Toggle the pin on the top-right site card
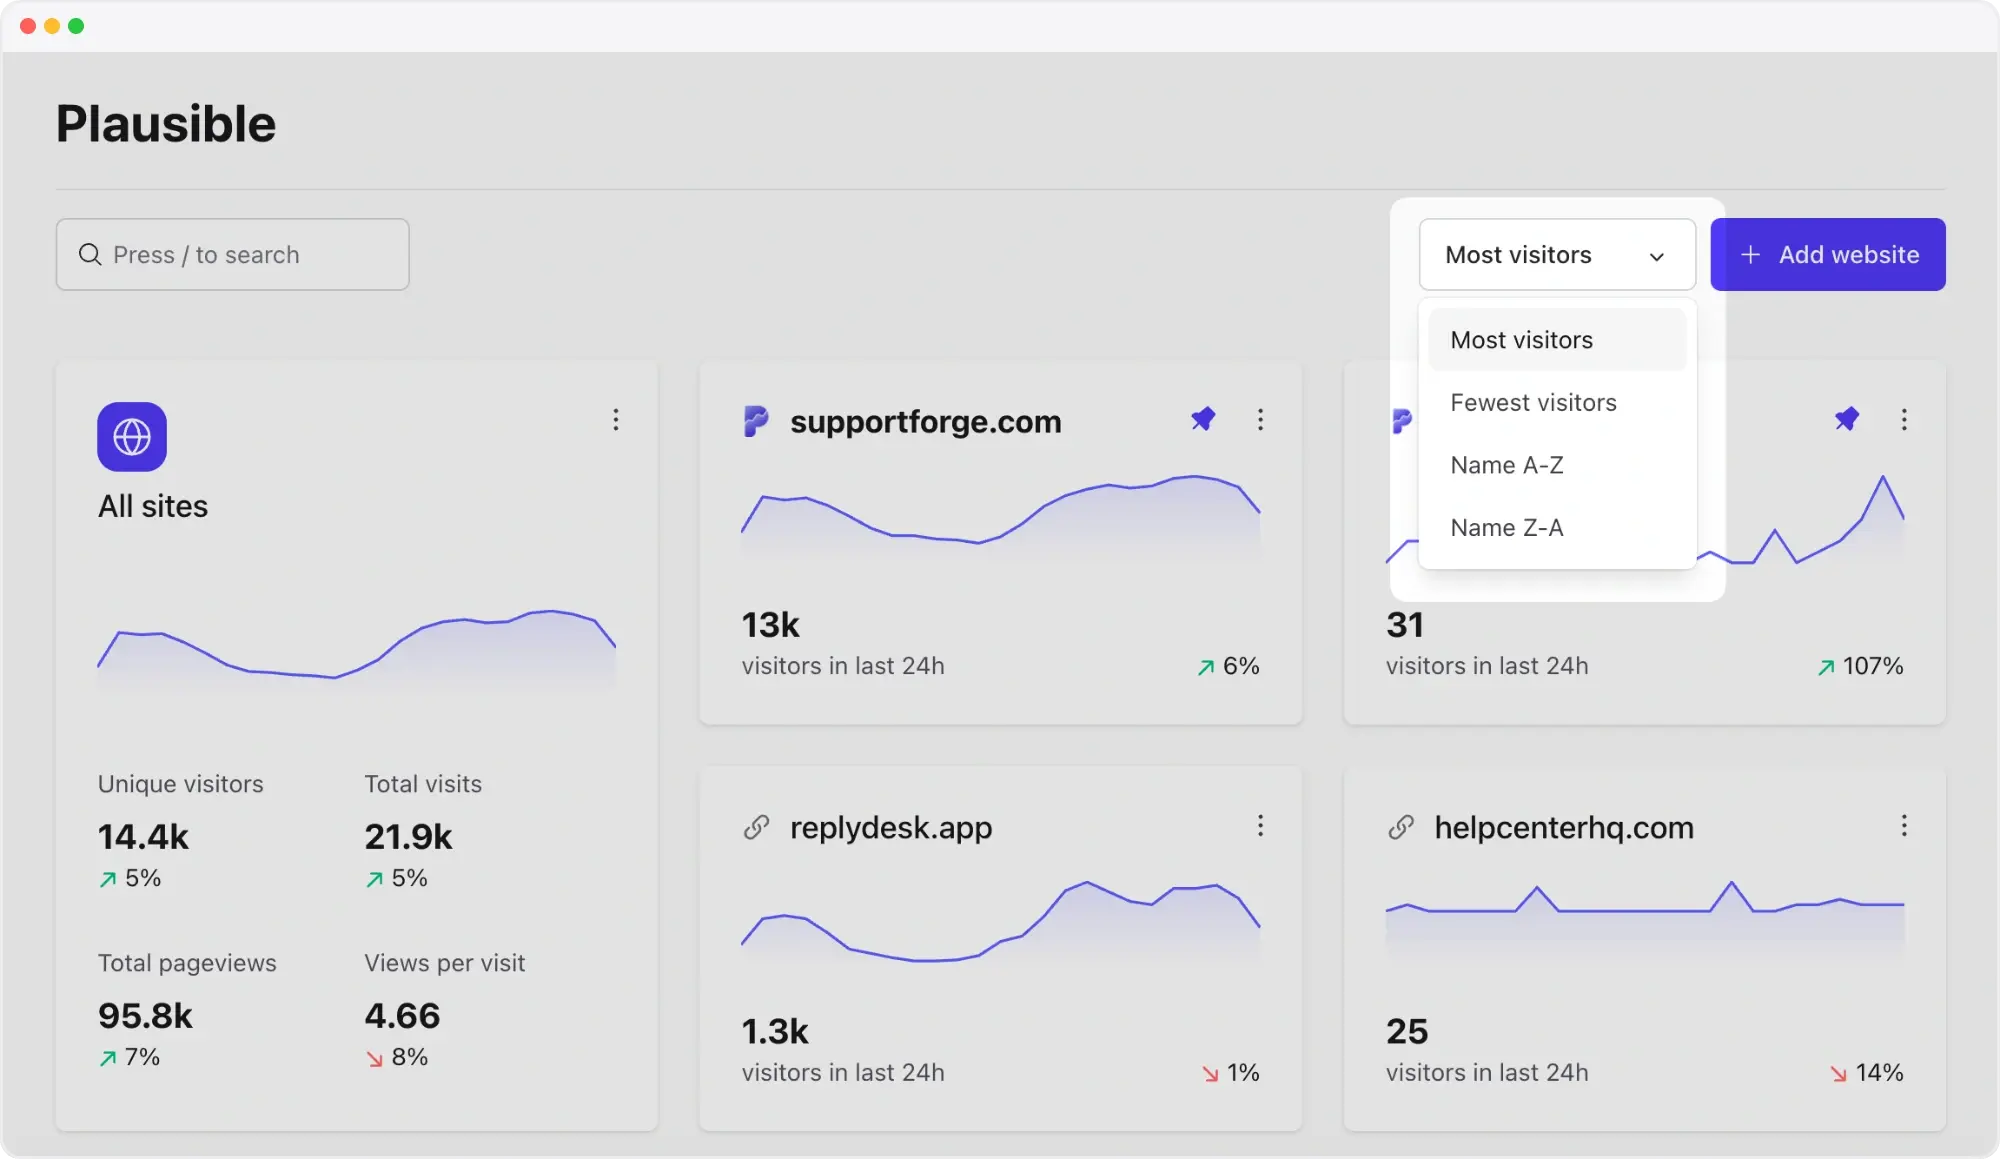2000x1159 pixels. pos(1847,419)
